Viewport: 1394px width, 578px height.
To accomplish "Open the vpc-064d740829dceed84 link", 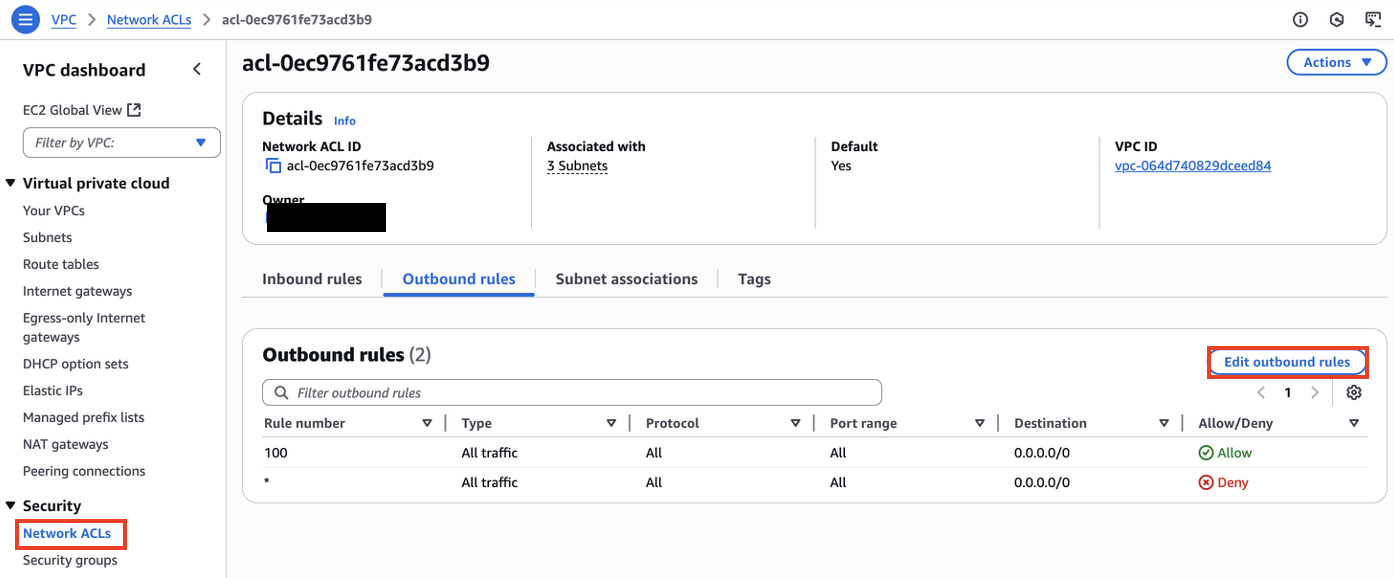I will 1192,166.
